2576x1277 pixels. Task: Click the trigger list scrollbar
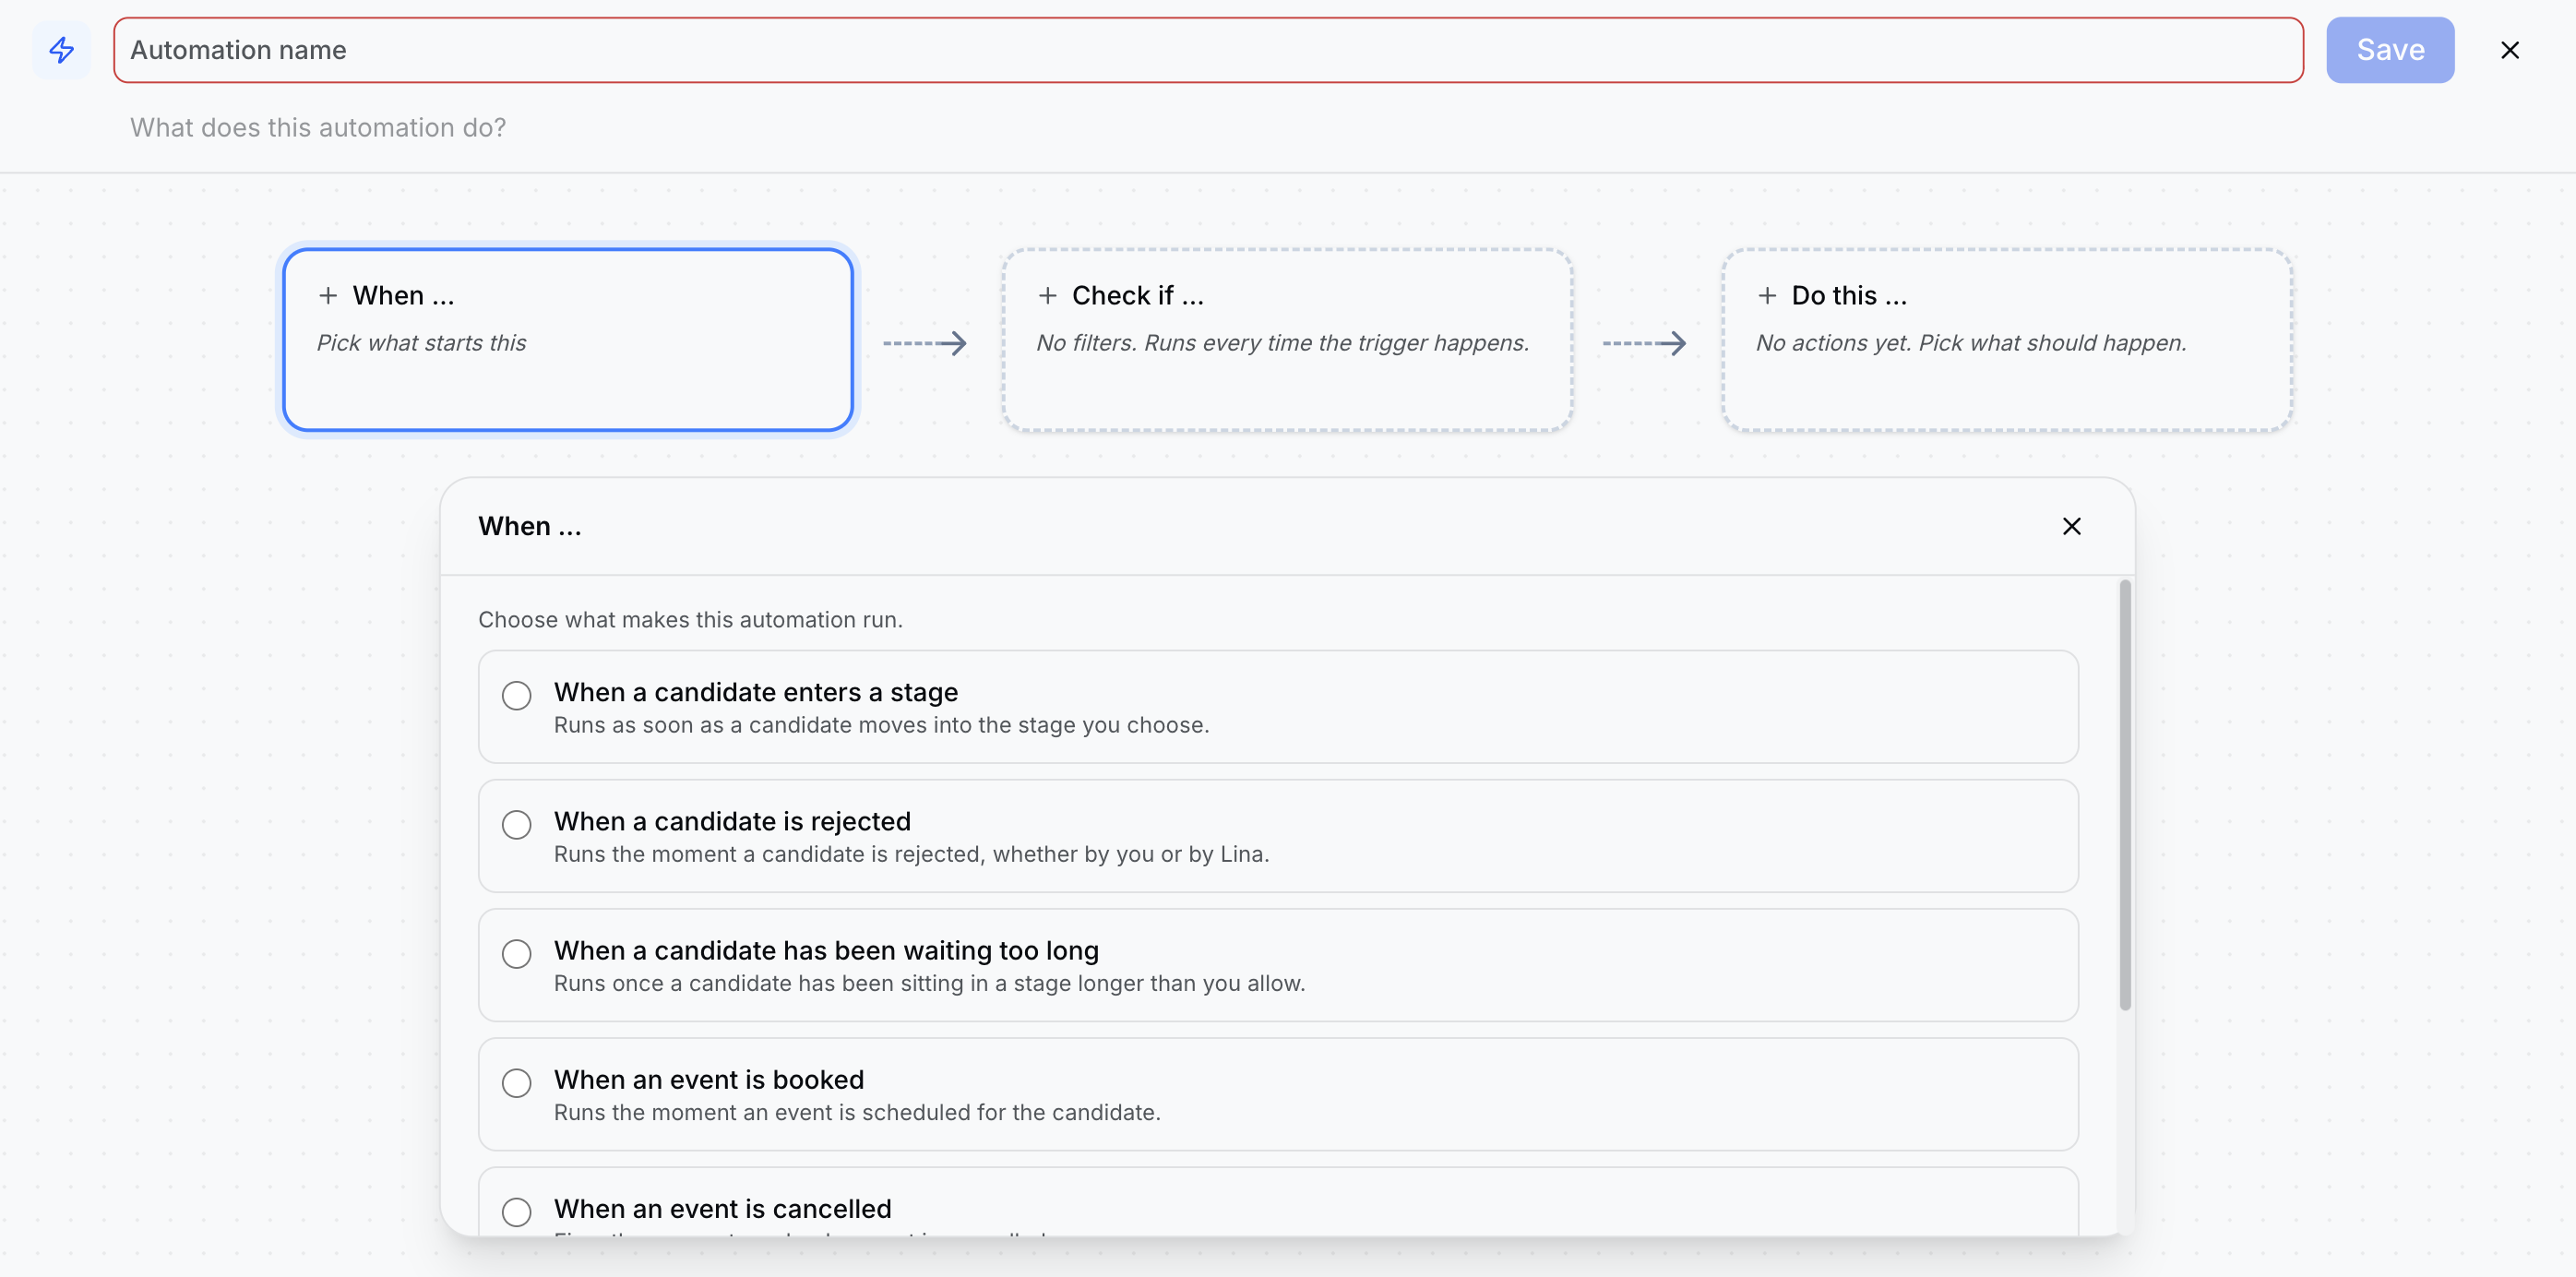pyautogui.click(x=2124, y=795)
